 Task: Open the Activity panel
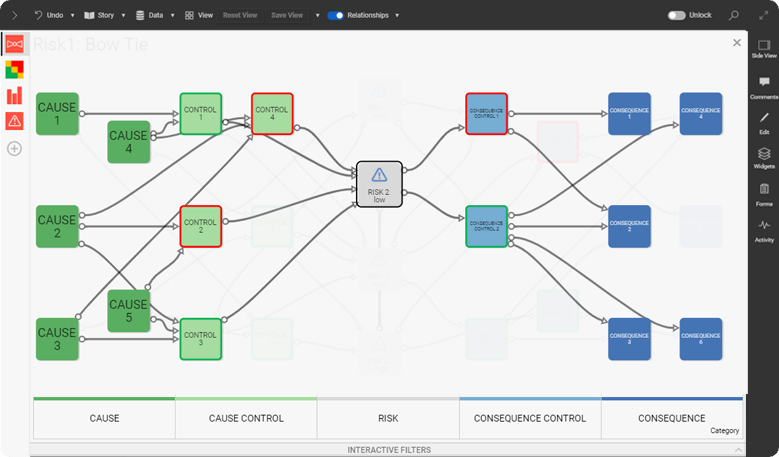click(x=764, y=230)
